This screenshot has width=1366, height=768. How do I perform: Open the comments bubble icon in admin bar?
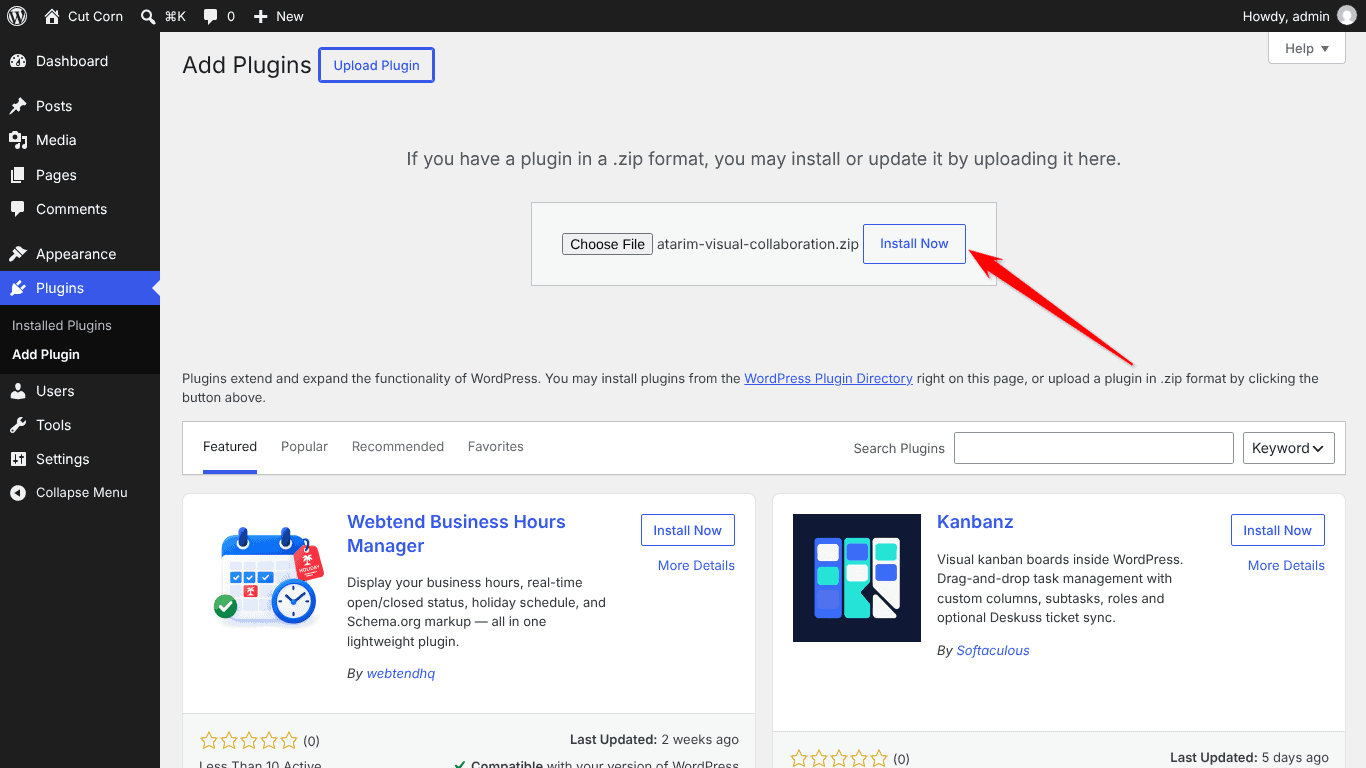point(210,16)
